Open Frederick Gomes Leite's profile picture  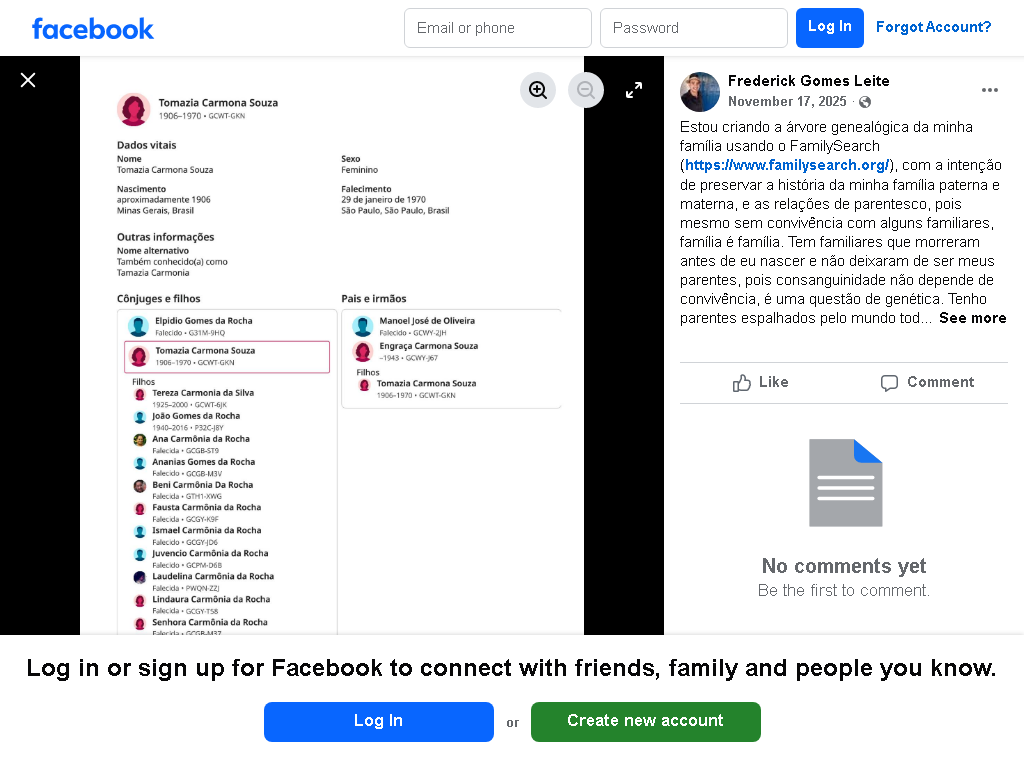point(700,91)
